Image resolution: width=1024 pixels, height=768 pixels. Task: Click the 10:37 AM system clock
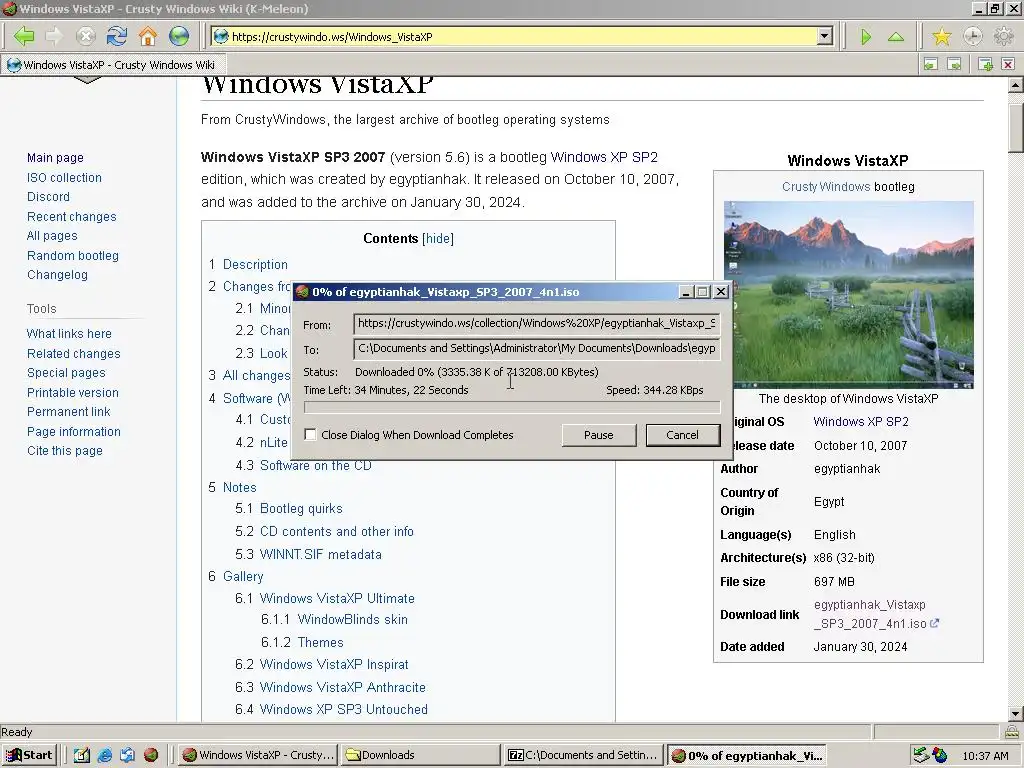coord(985,756)
